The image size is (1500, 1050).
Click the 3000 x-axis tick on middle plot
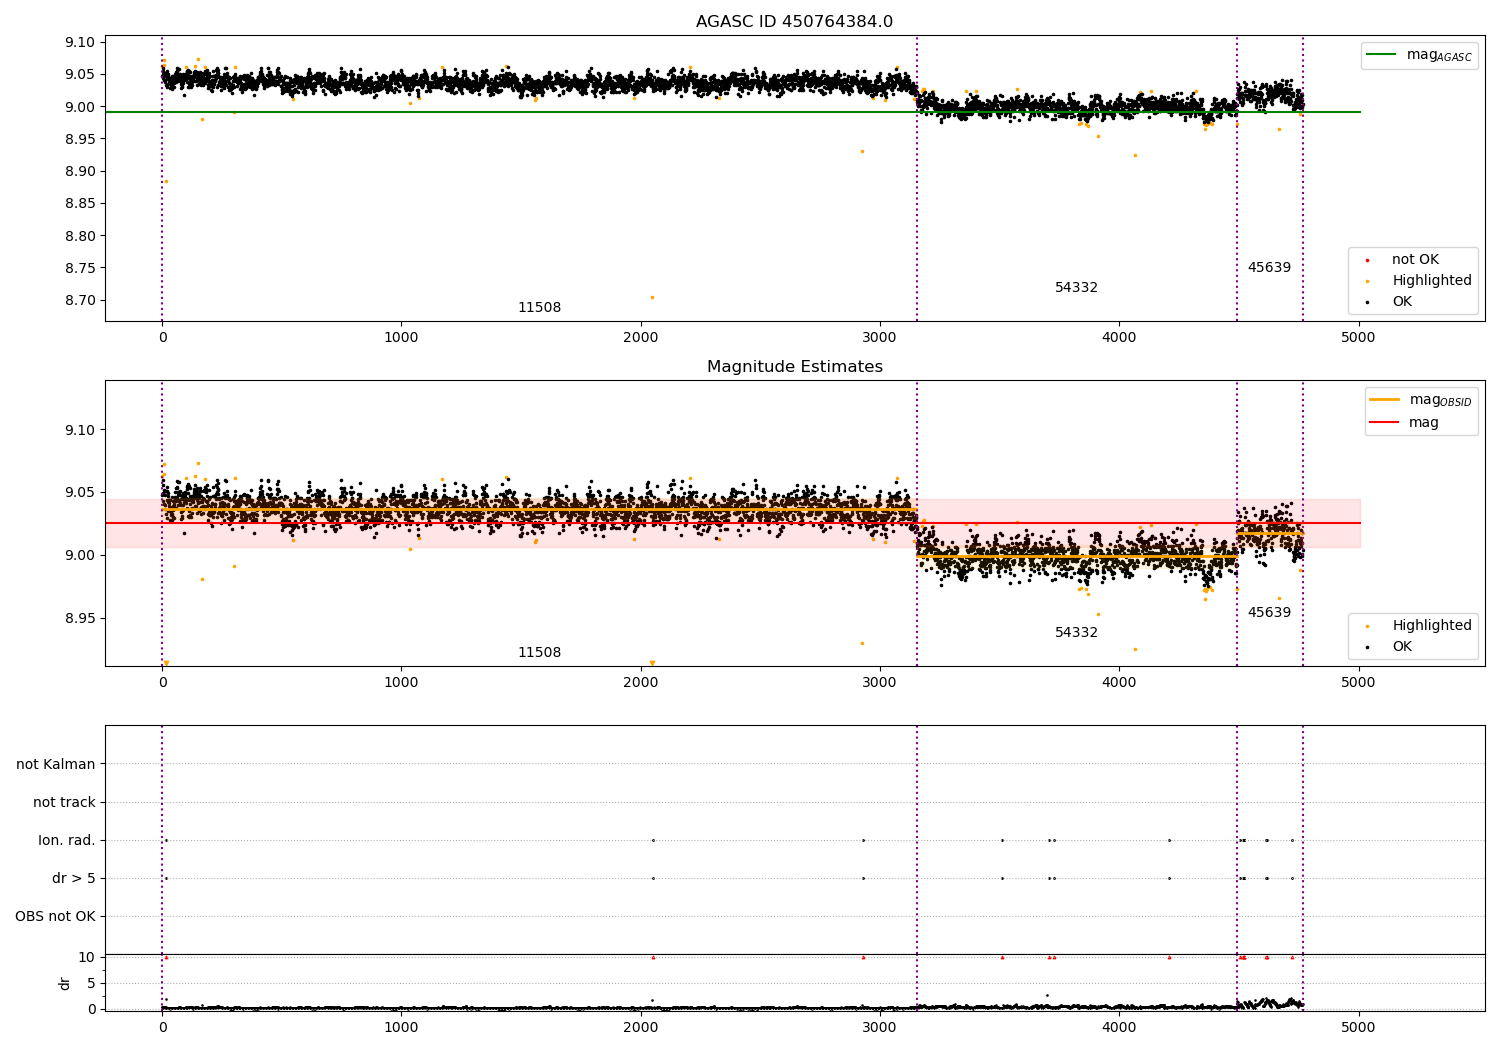click(879, 682)
